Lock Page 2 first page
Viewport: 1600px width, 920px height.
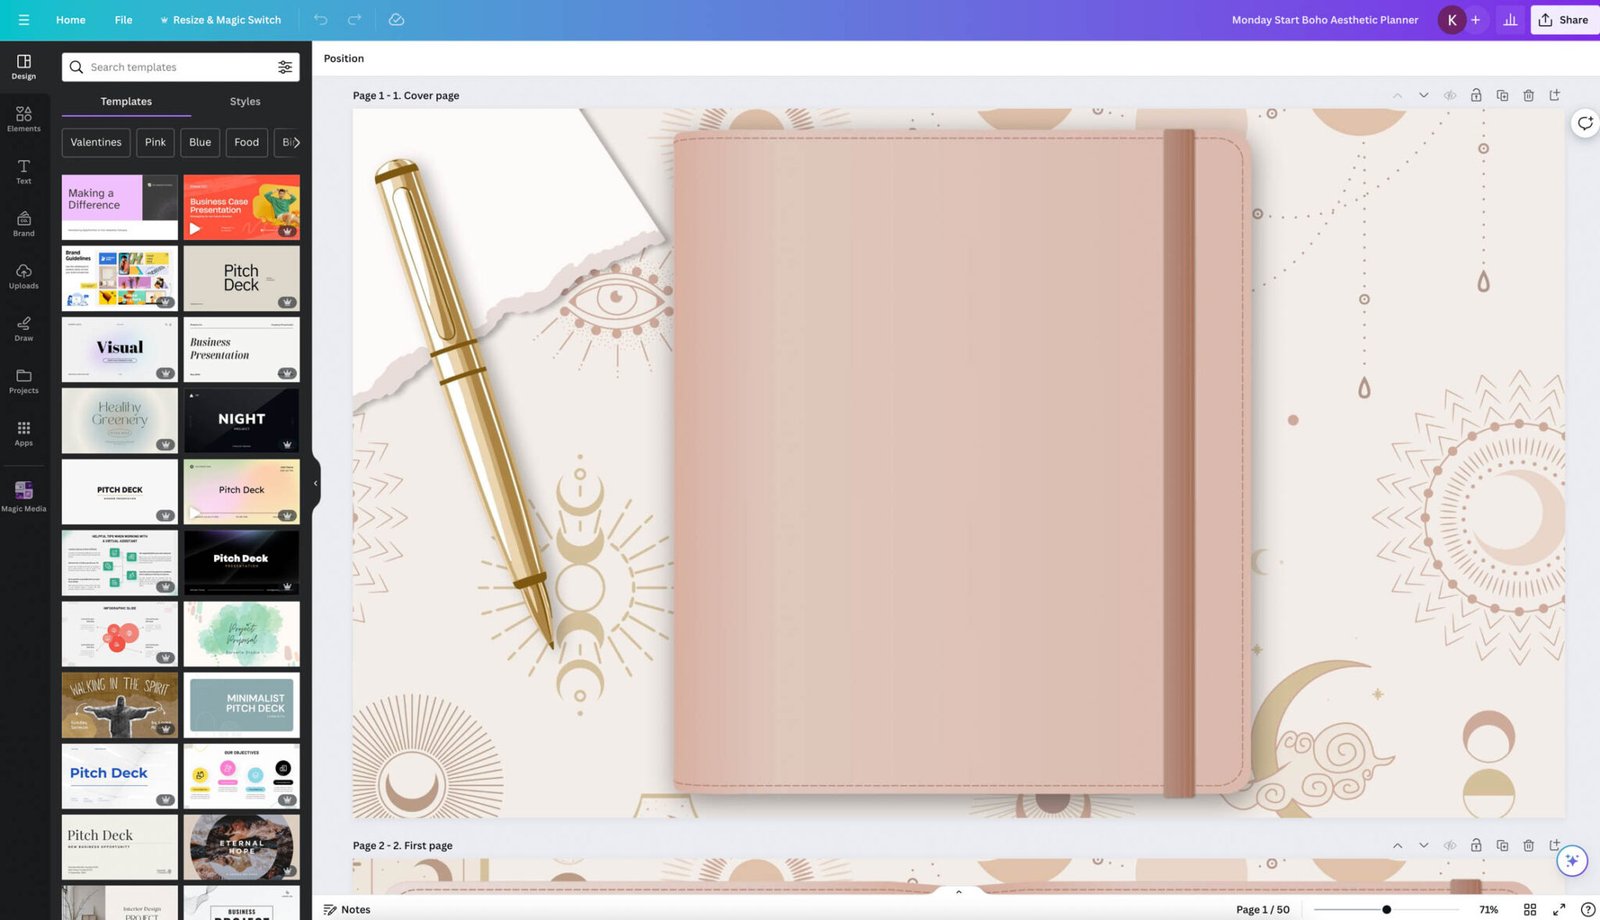1476,846
